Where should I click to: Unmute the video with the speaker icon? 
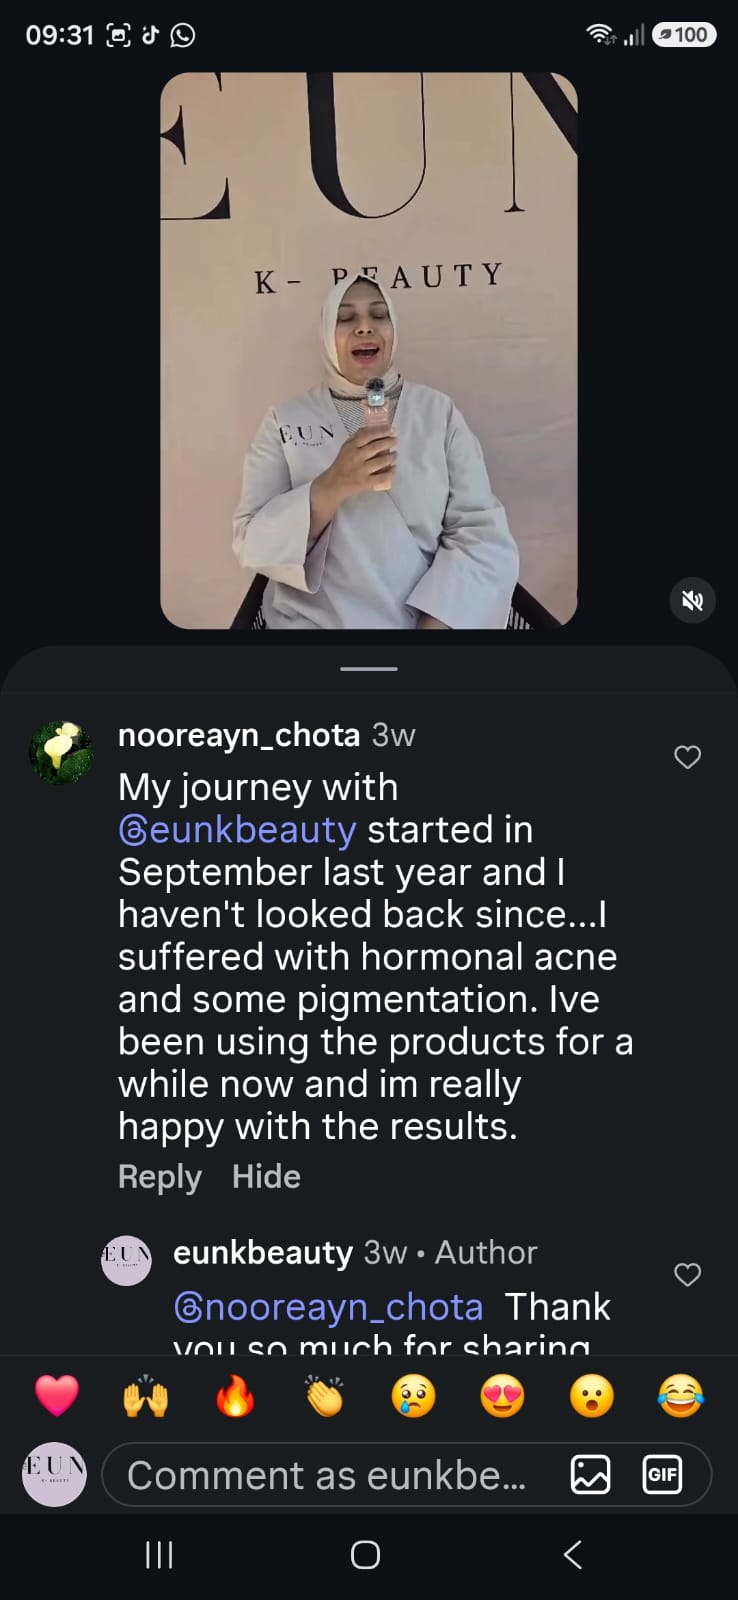point(692,600)
